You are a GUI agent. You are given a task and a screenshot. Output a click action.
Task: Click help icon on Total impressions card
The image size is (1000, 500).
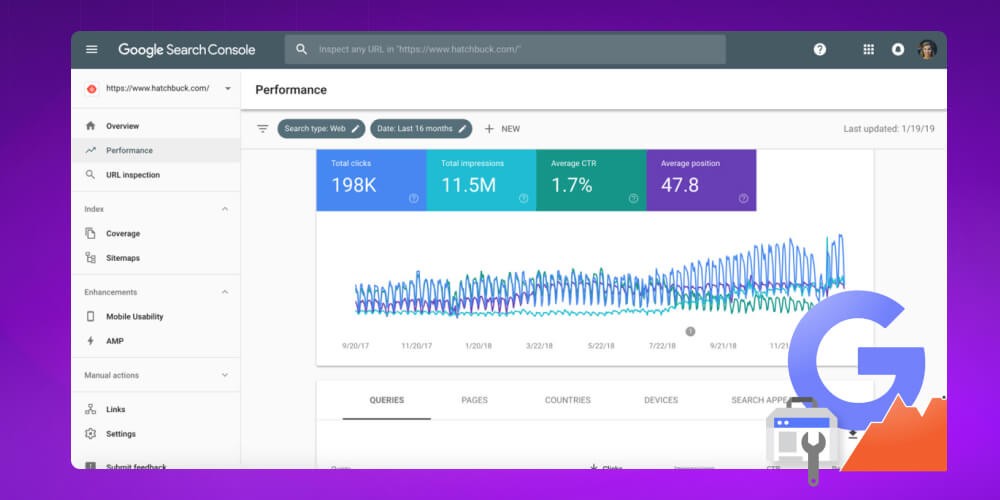[x=524, y=198]
